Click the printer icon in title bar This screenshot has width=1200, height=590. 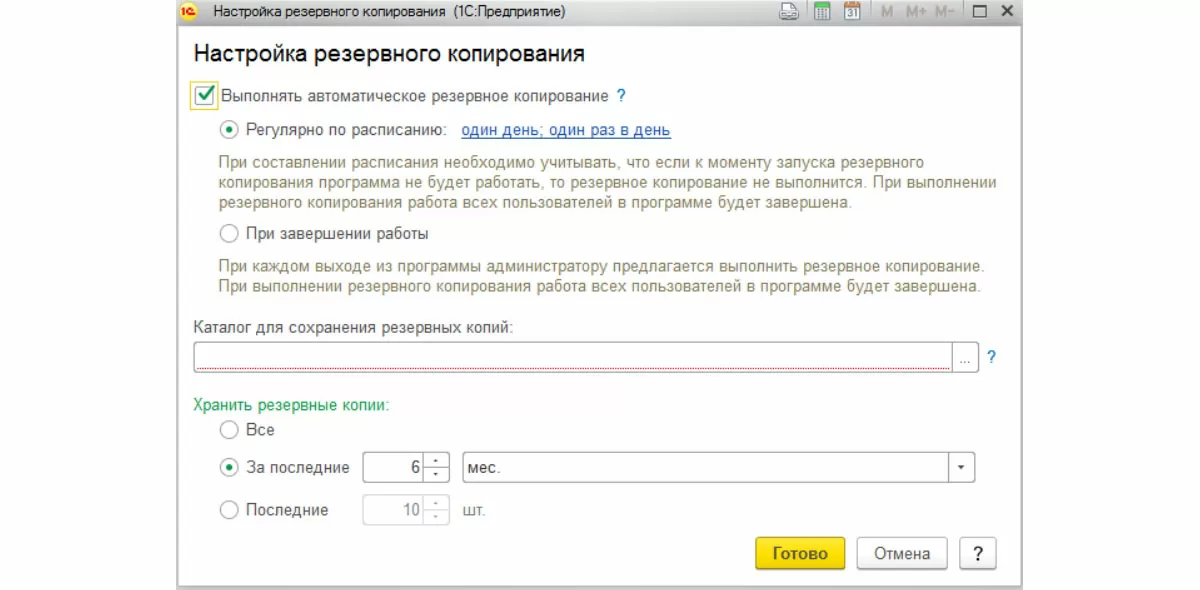pyautogui.click(x=789, y=12)
